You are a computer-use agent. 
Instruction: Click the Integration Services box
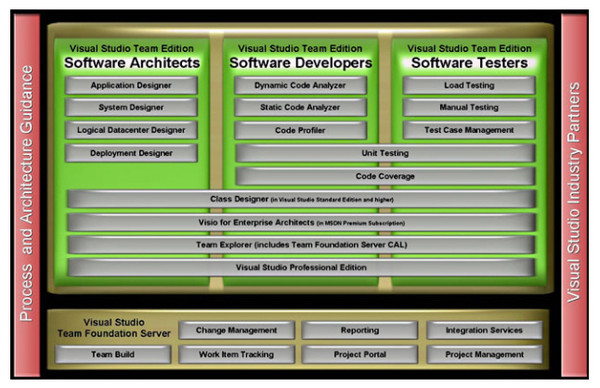484,330
